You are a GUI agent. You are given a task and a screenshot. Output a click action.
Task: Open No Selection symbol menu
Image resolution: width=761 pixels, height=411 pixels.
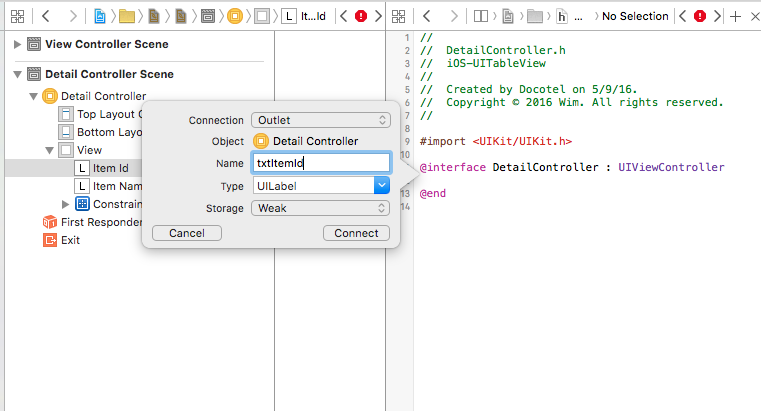(635, 16)
